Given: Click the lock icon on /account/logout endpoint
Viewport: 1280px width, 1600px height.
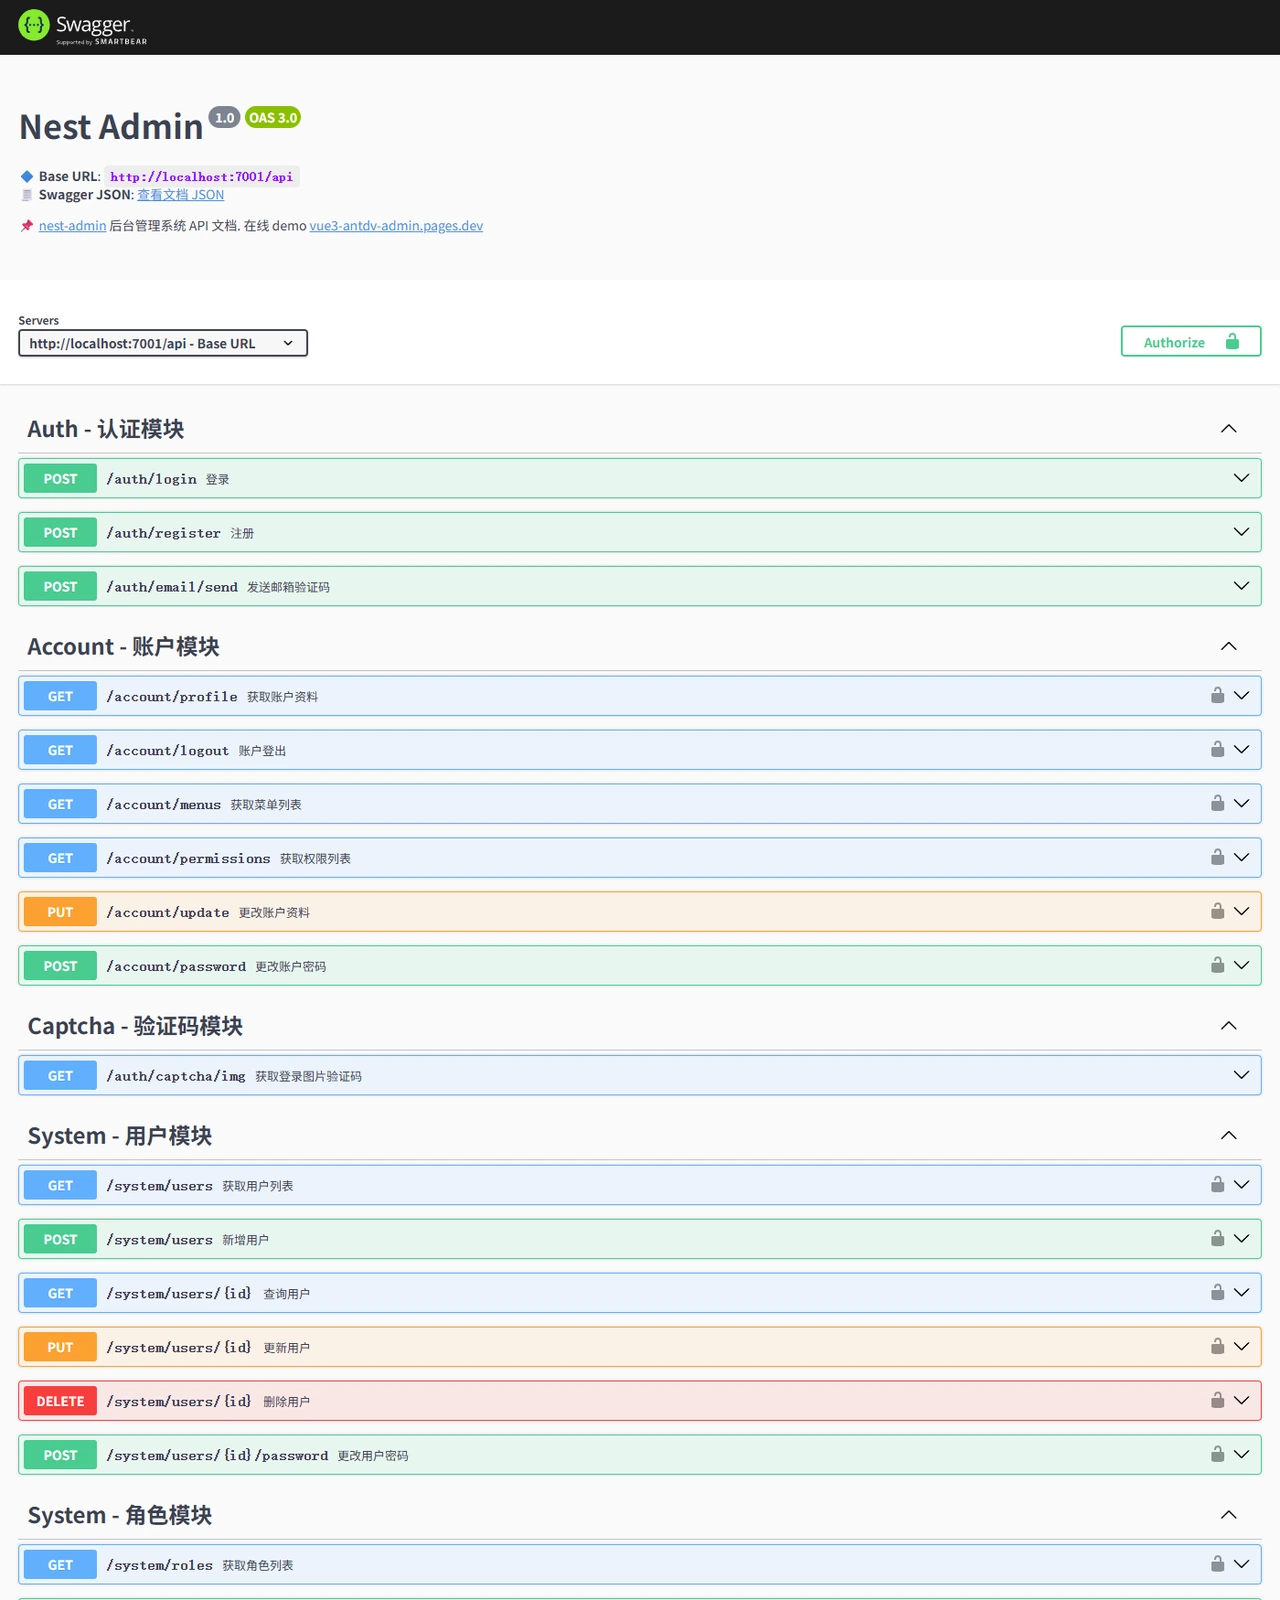Looking at the screenshot, I should click(x=1217, y=749).
